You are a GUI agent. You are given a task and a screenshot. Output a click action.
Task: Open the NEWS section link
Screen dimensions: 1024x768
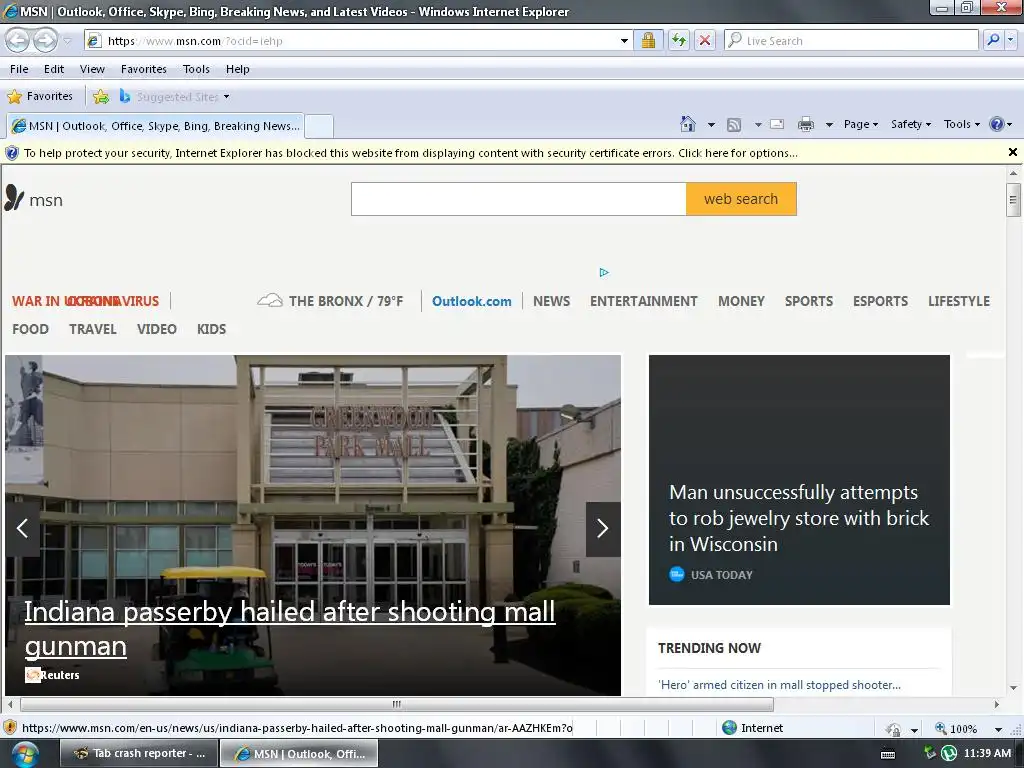(551, 301)
